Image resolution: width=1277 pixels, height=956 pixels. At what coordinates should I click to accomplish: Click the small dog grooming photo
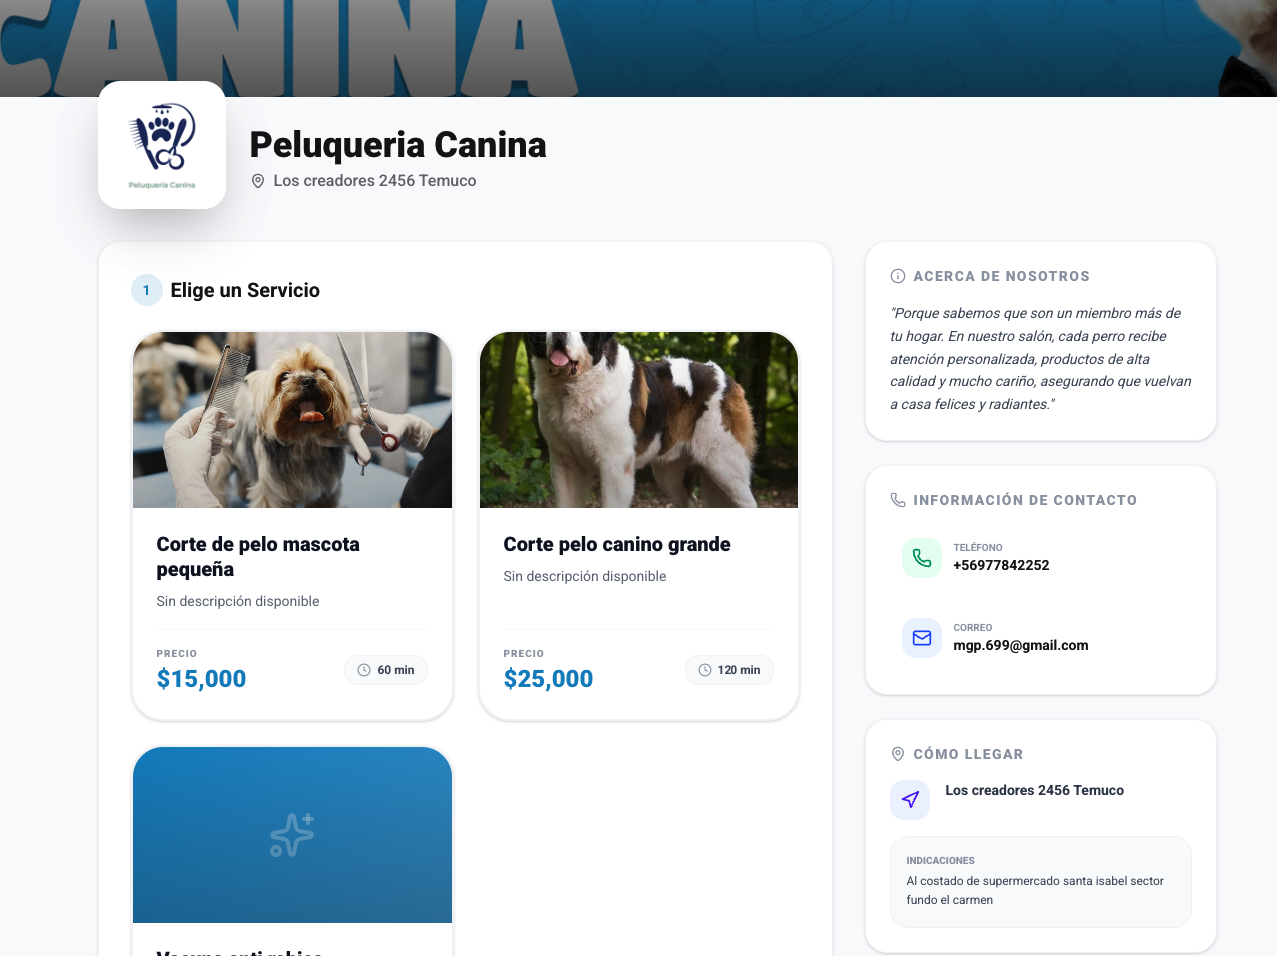point(293,420)
